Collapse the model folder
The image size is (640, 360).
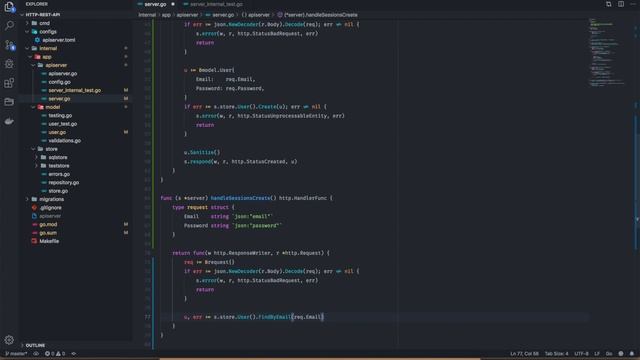click(x=52, y=107)
